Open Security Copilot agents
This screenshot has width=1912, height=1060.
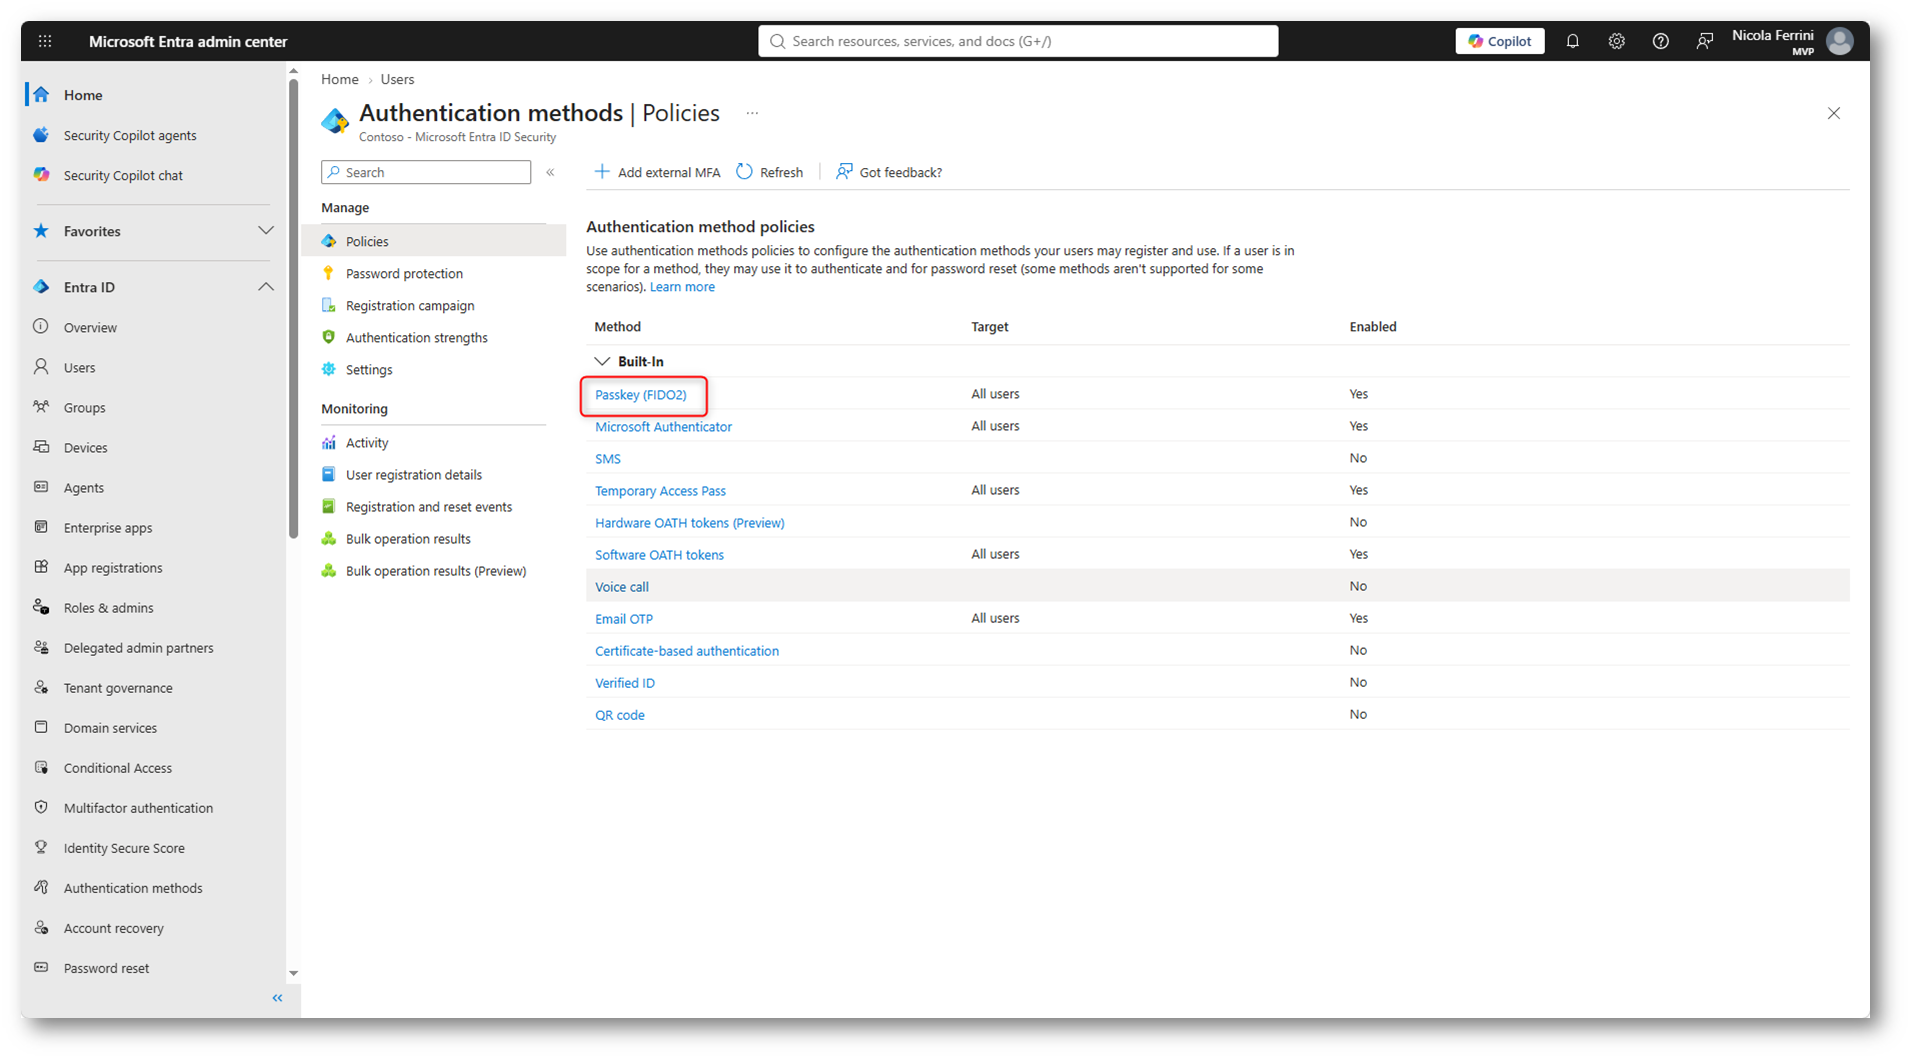(x=130, y=135)
